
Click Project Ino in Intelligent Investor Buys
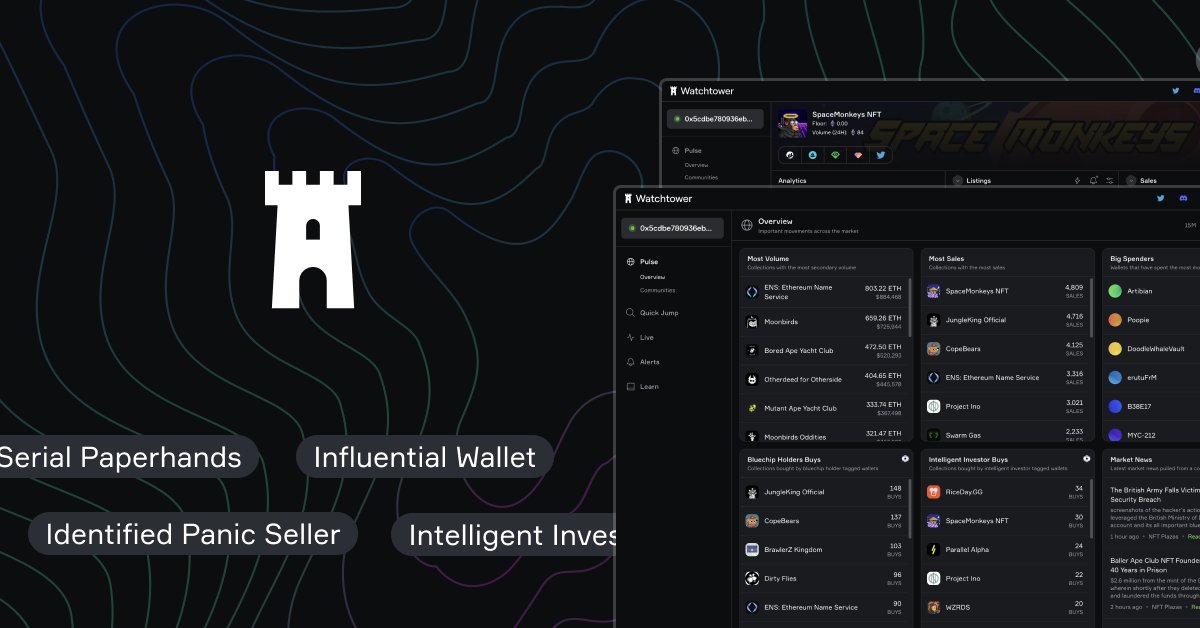coord(1006,578)
